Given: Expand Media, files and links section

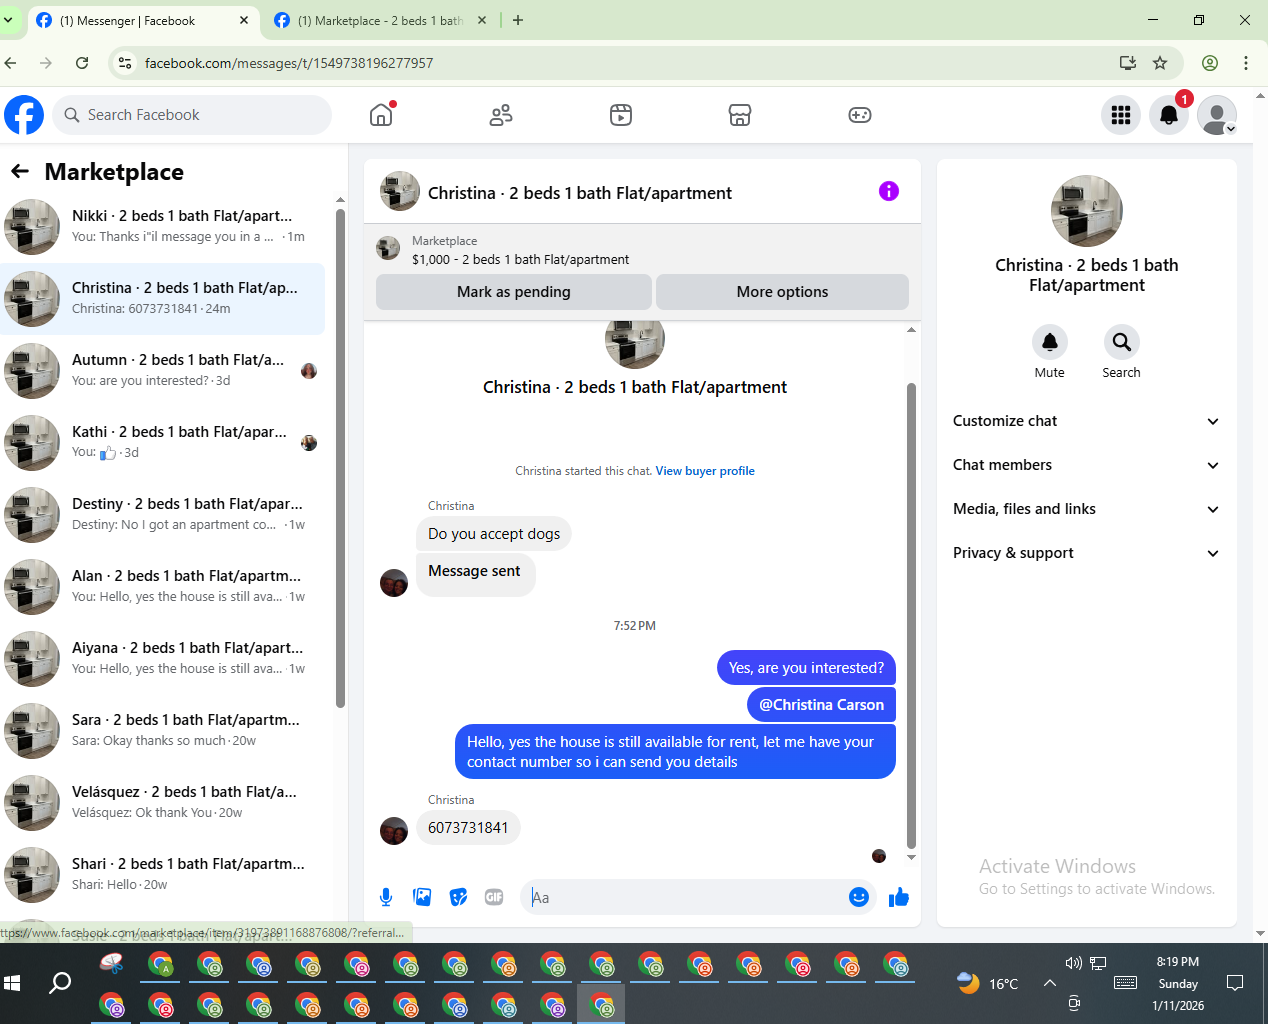Looking at the screenshot, I should point(1087,509).
